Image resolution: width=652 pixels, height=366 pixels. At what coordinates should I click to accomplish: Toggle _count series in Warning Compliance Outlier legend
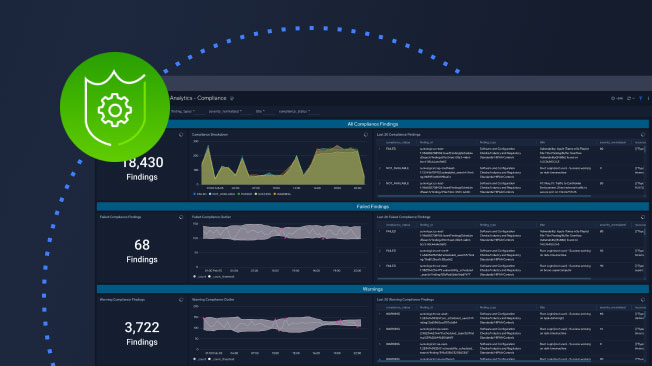click(x=200, y=359)
